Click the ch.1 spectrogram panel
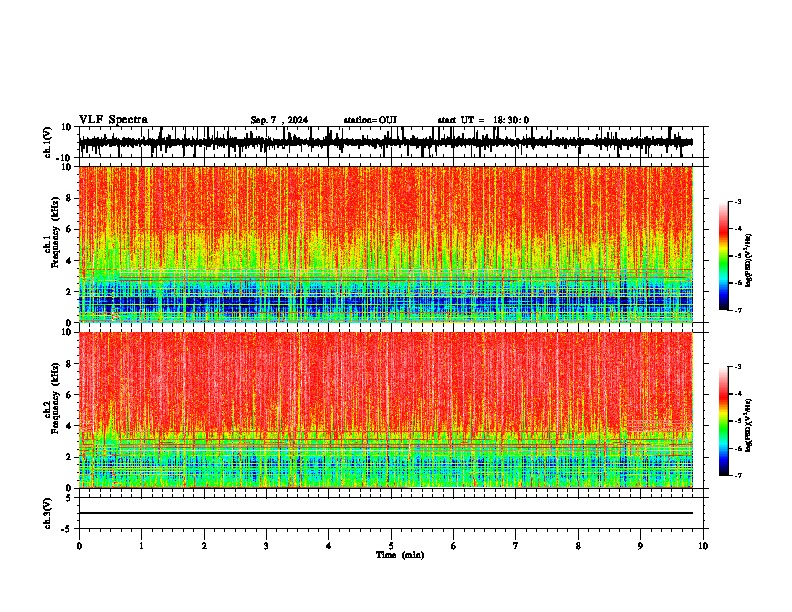Screen dimensions: 792x612 (386, 244)
